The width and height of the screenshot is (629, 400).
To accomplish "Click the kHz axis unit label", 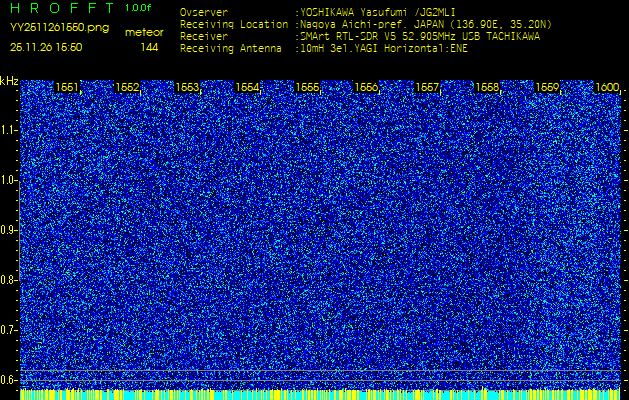I will click(9, 81).
